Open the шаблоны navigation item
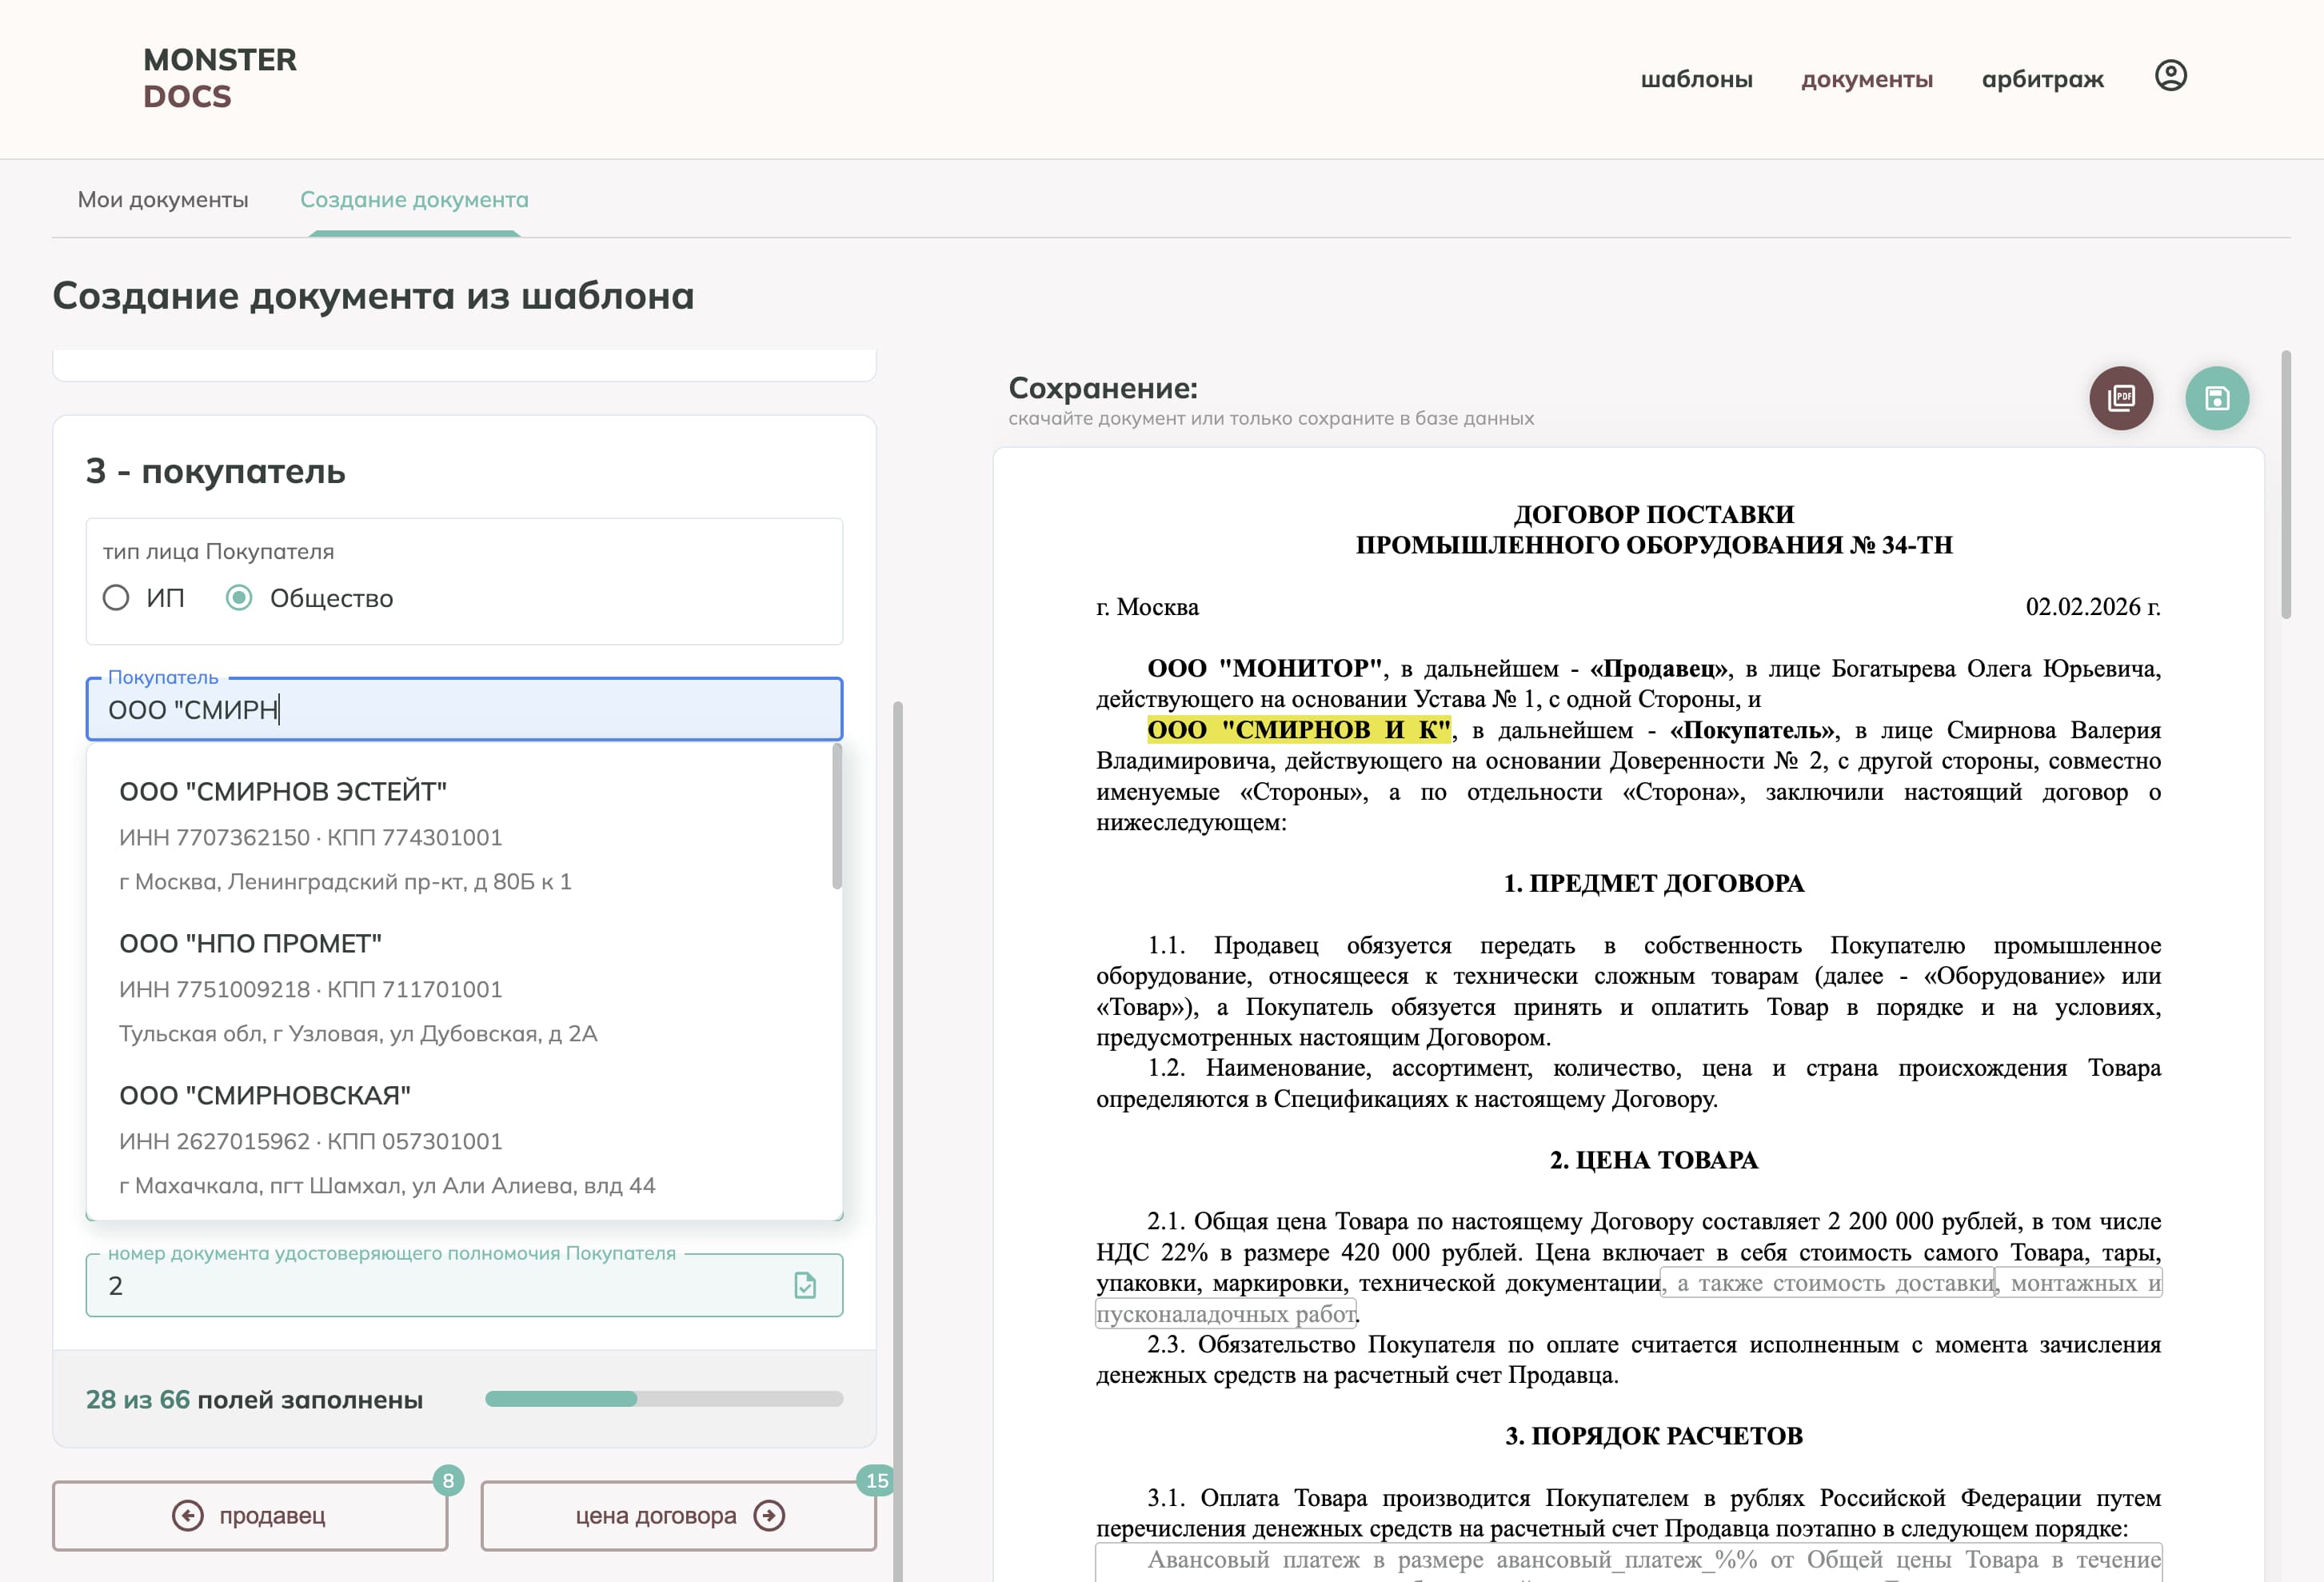 click(1696, 79)
